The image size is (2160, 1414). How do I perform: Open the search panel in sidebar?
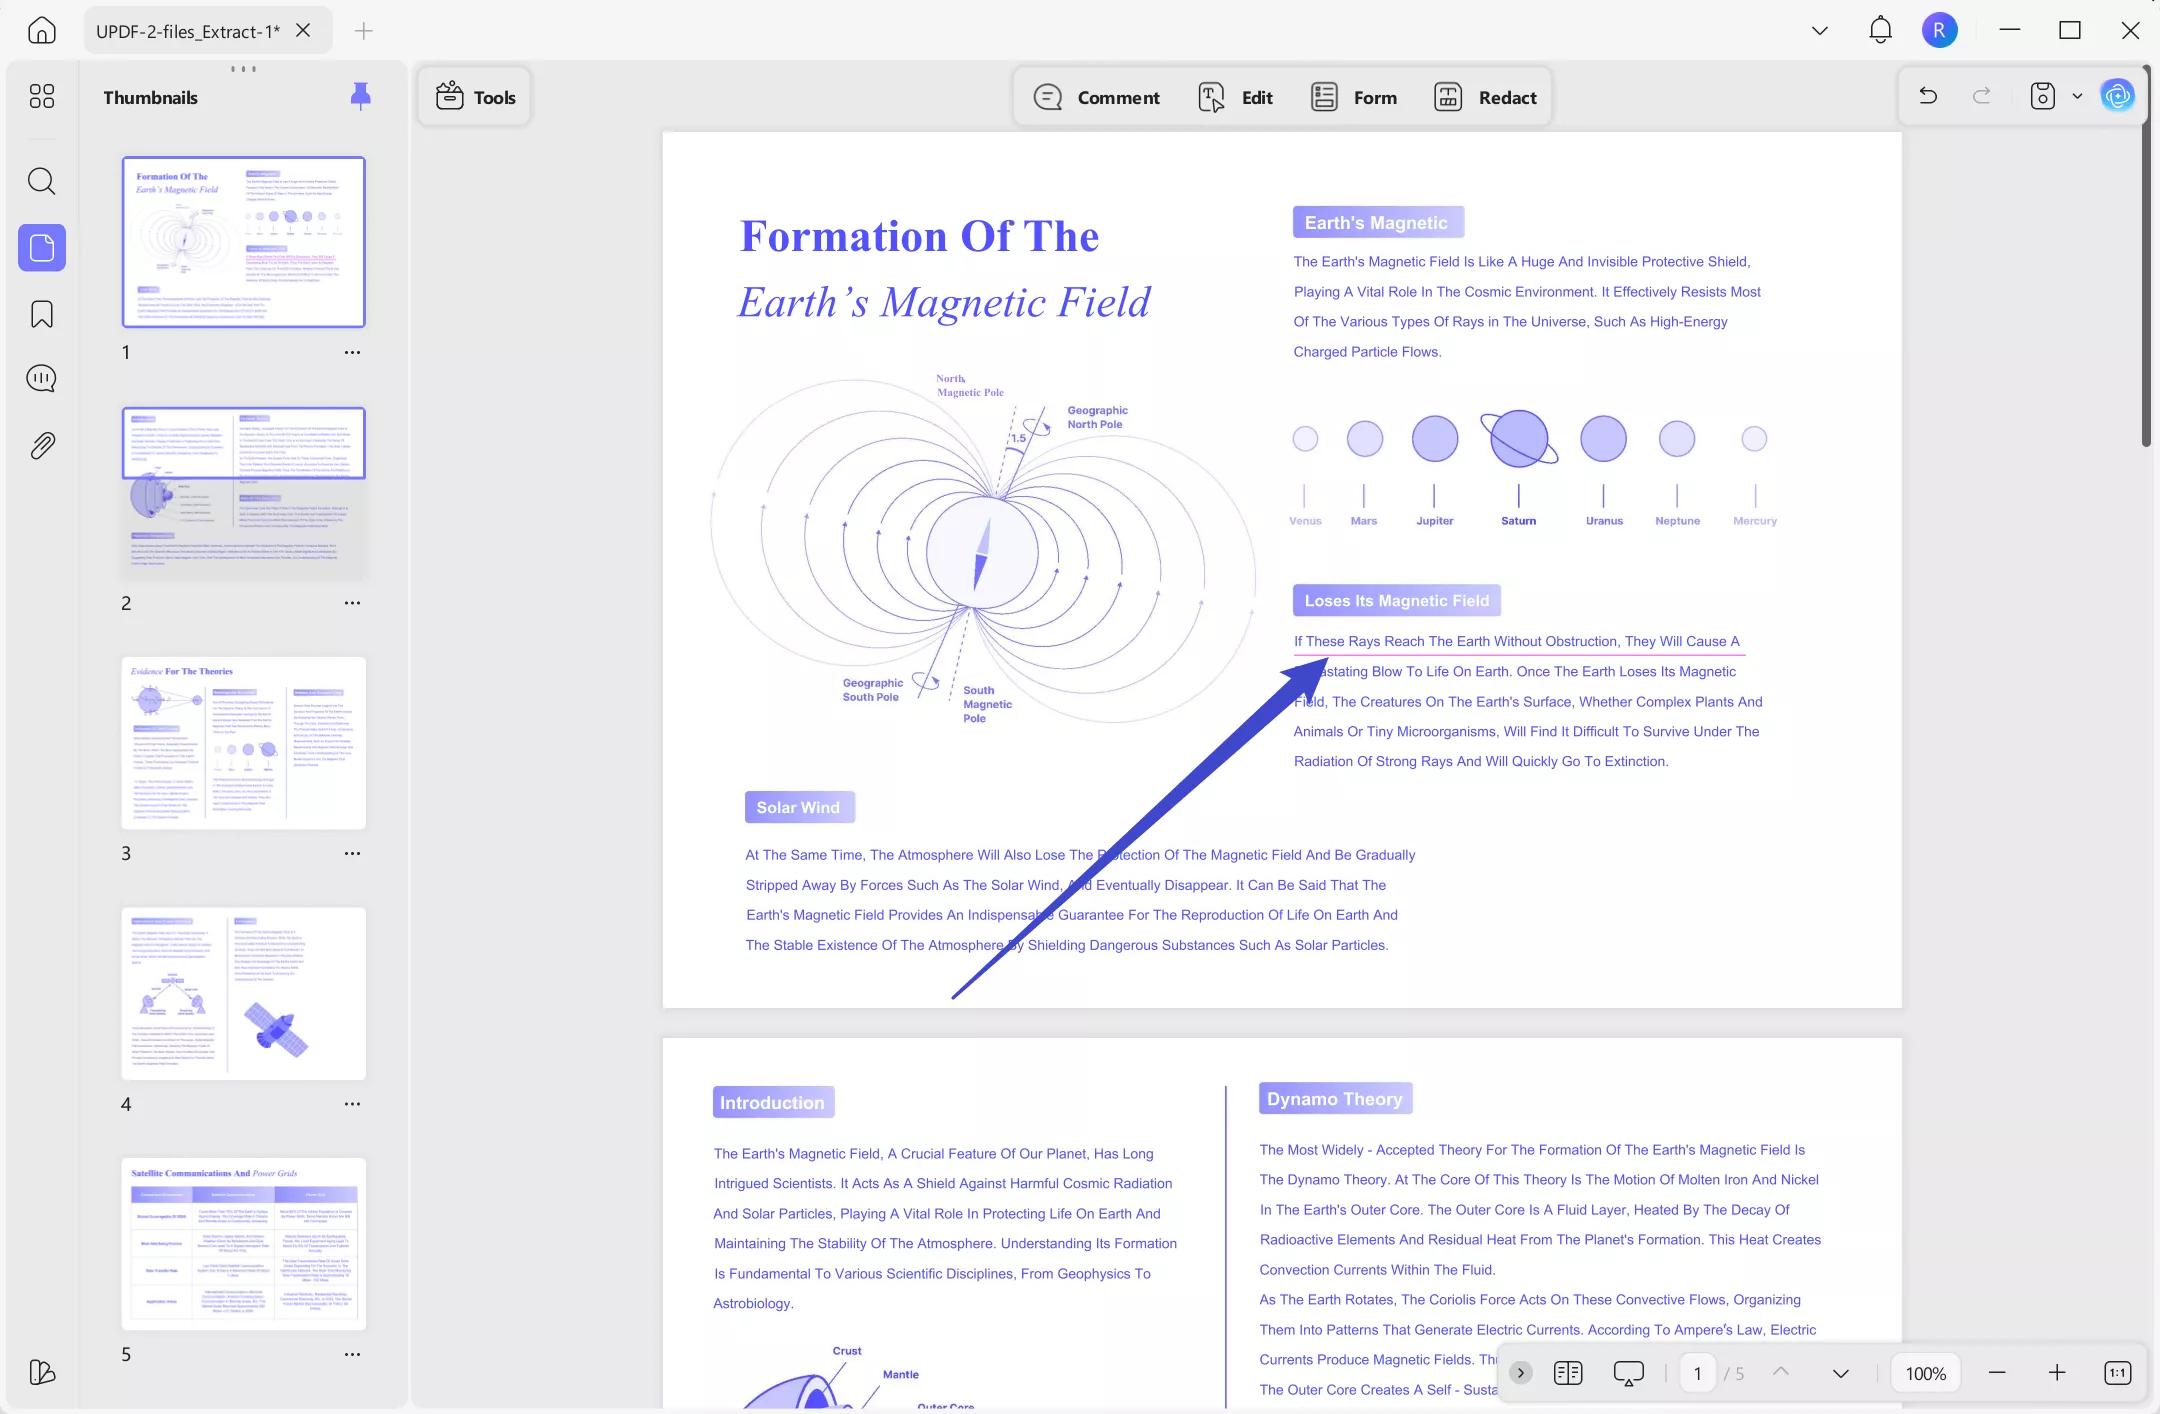tap(41, 181)
